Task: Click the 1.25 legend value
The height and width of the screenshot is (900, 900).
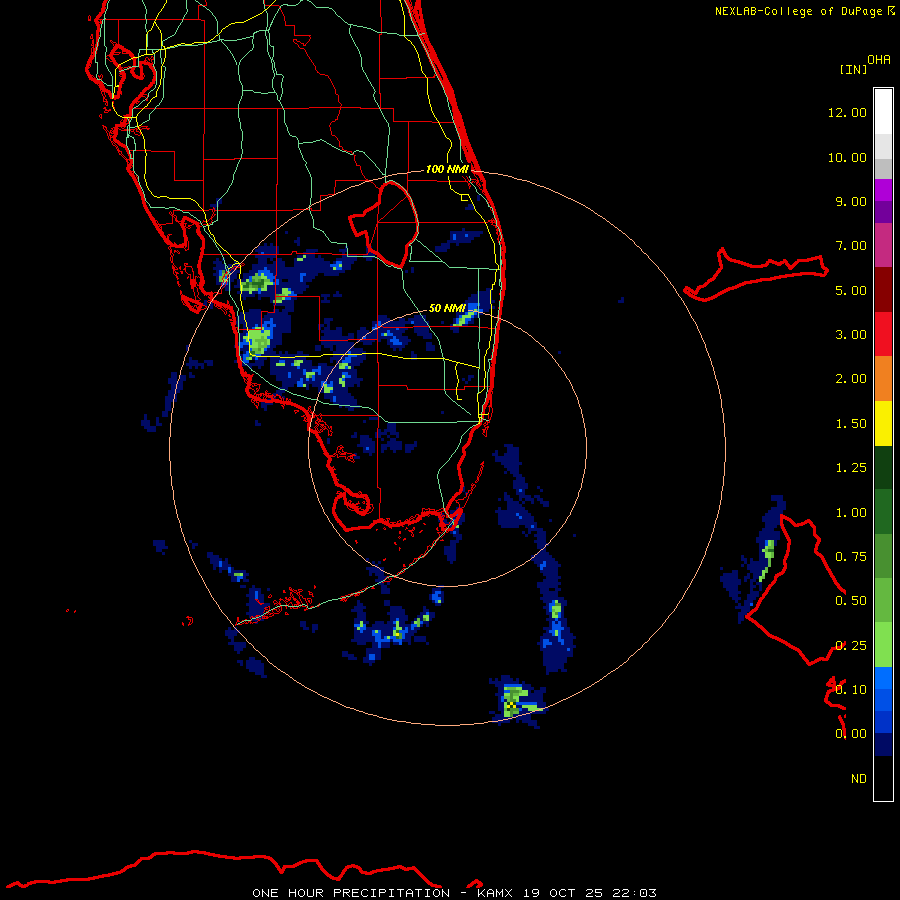Action: coord(851,468)
